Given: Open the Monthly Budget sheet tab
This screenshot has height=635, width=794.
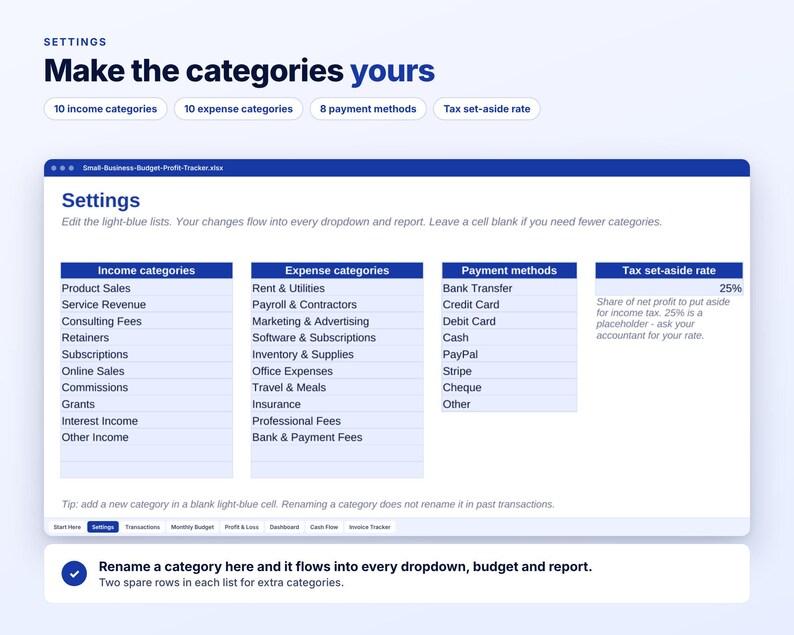Looking at the screenshot, I should (x=192, y=527).
